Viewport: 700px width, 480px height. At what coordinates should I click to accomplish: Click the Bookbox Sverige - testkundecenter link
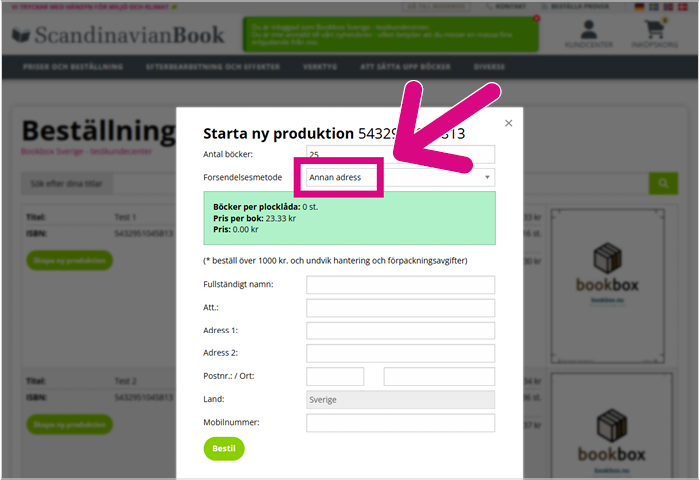(x=87, y=151)
